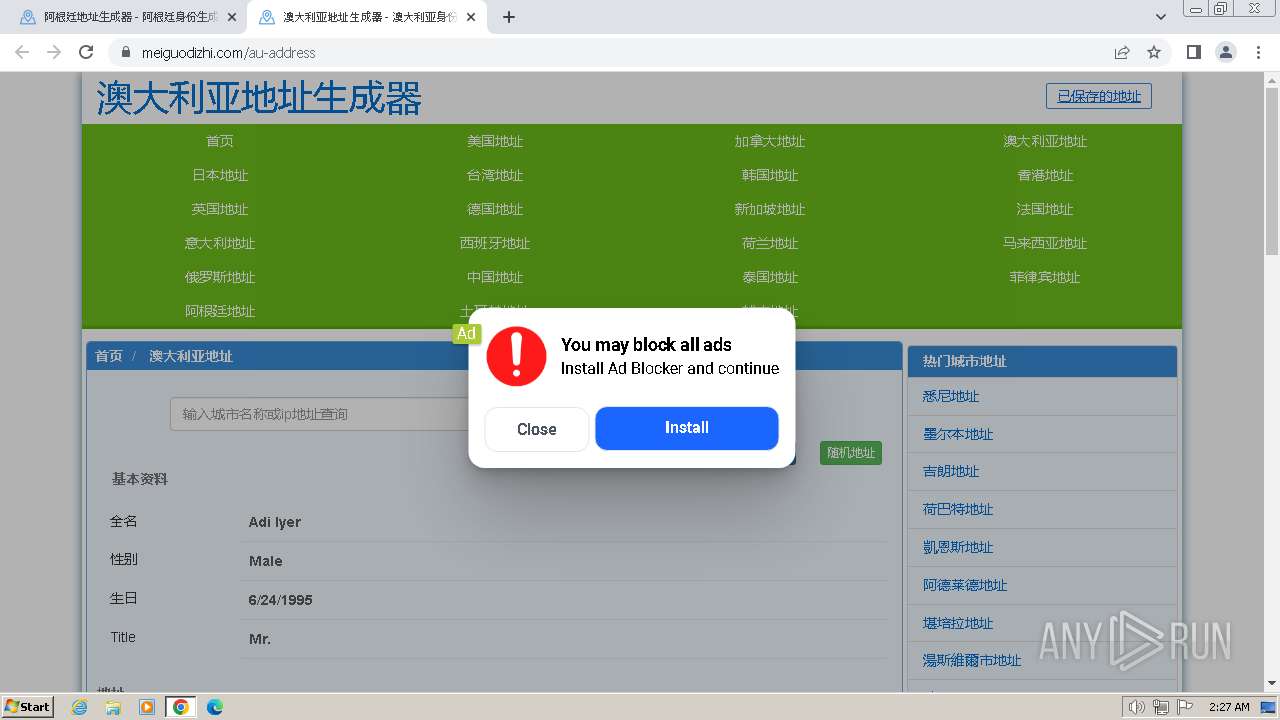The width and height of the screenshot is (1280, 720).
Task: Open Chrome three-dot menu
Action: point(1258,52)
